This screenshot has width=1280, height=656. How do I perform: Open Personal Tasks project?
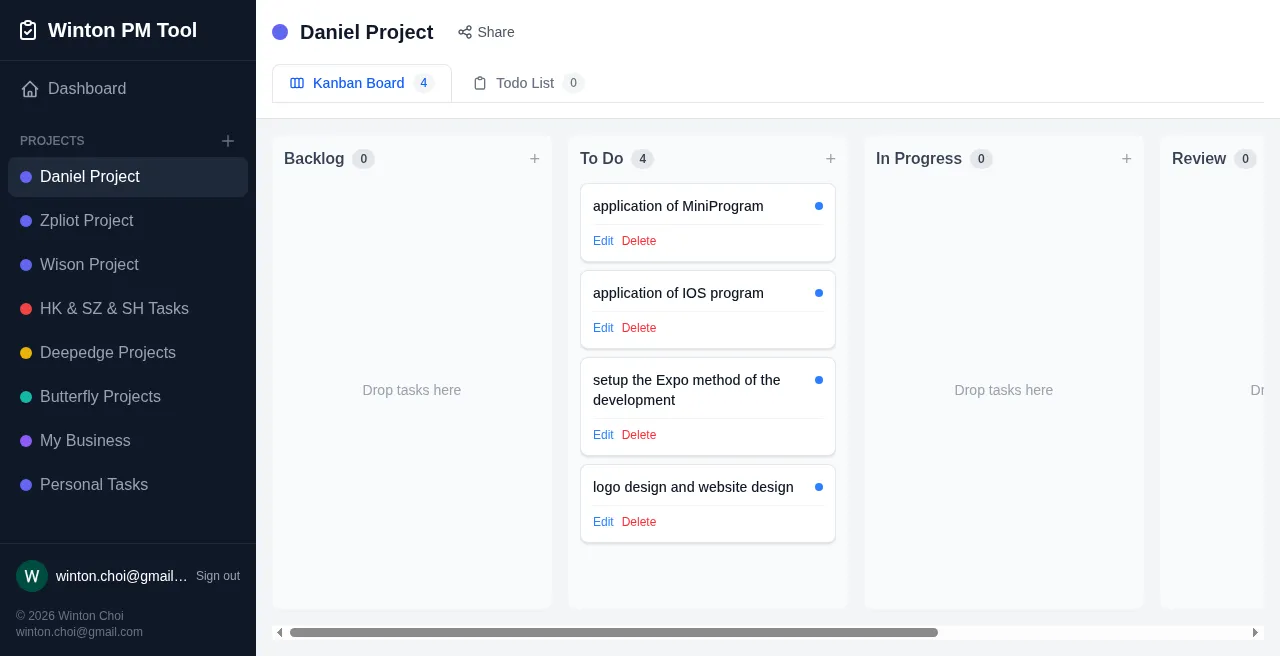point(128,485)
